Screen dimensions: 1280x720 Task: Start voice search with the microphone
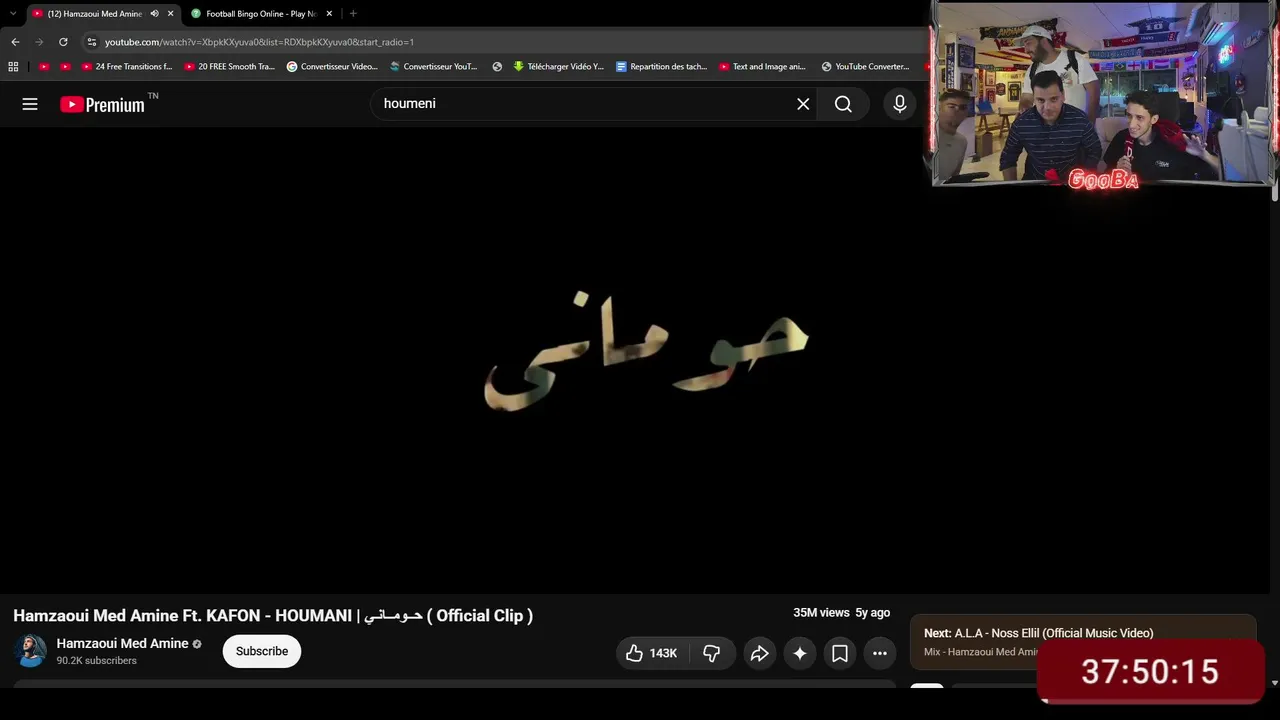[x=900, y=104]
